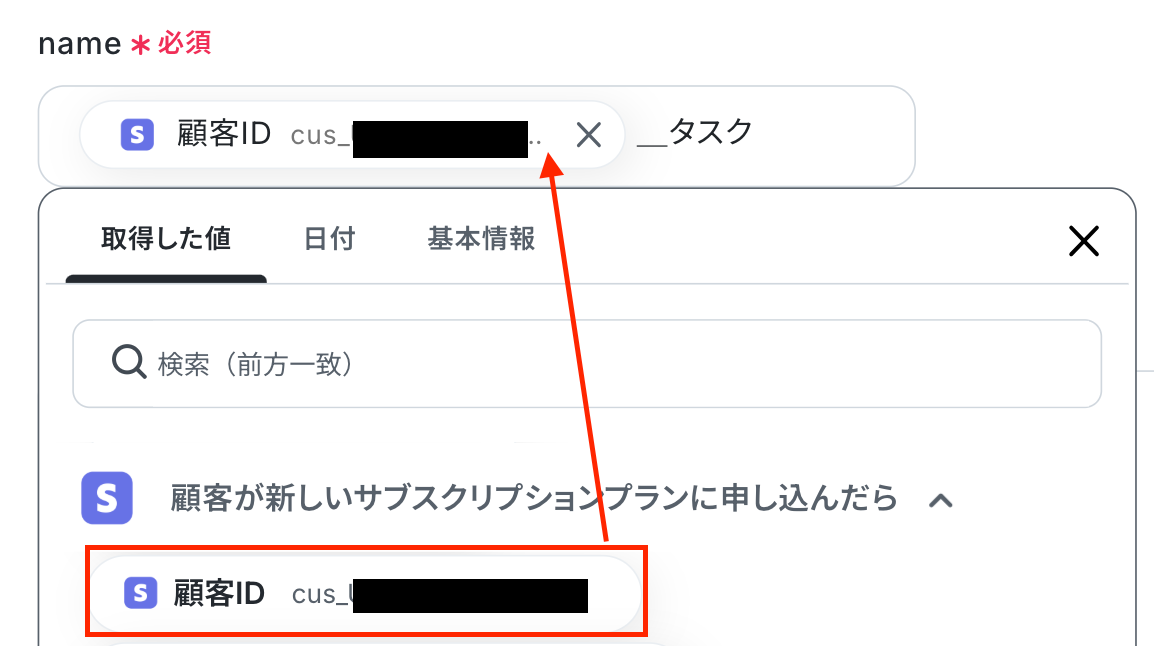The width and height of the screenshot is (1154, 646).
Task: Click empty area right of __タスク in name field
Action: (832, 135)
